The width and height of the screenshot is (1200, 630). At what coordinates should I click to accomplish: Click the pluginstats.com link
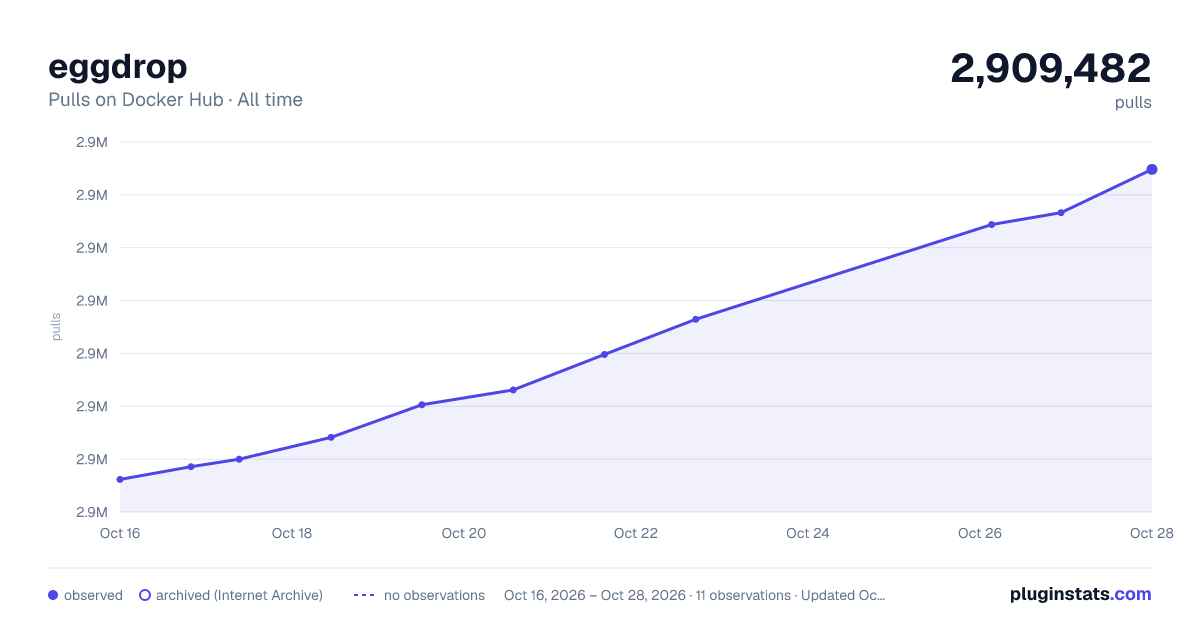click(1080, 594)
